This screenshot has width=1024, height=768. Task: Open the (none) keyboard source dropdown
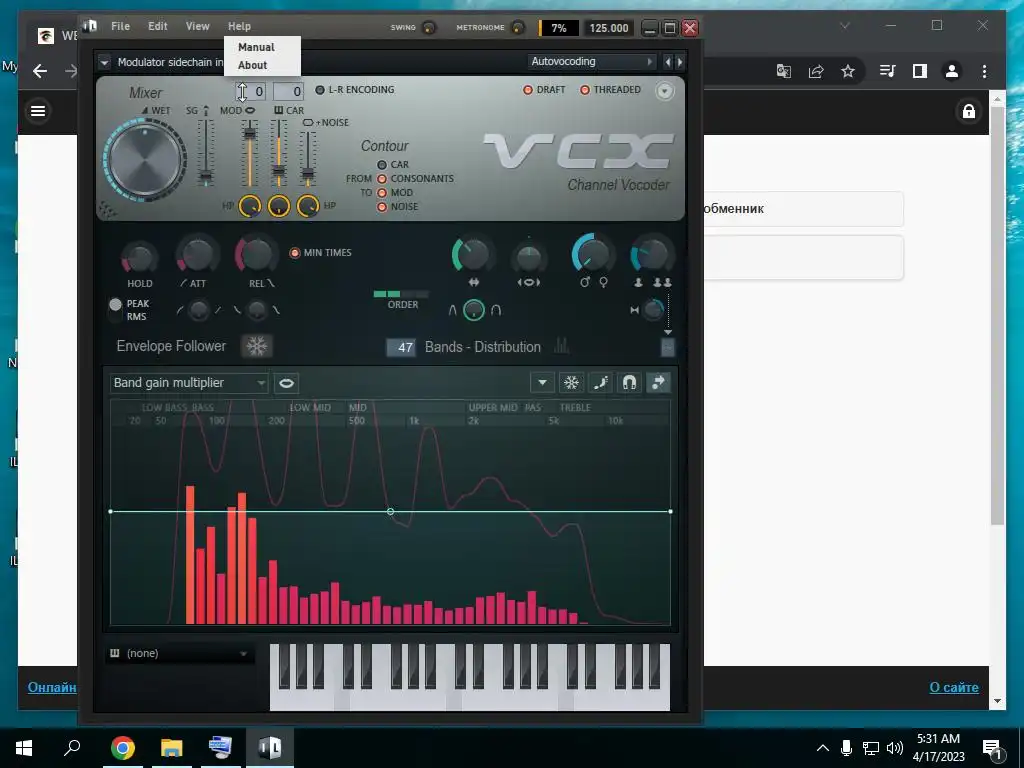pos(180,653)
